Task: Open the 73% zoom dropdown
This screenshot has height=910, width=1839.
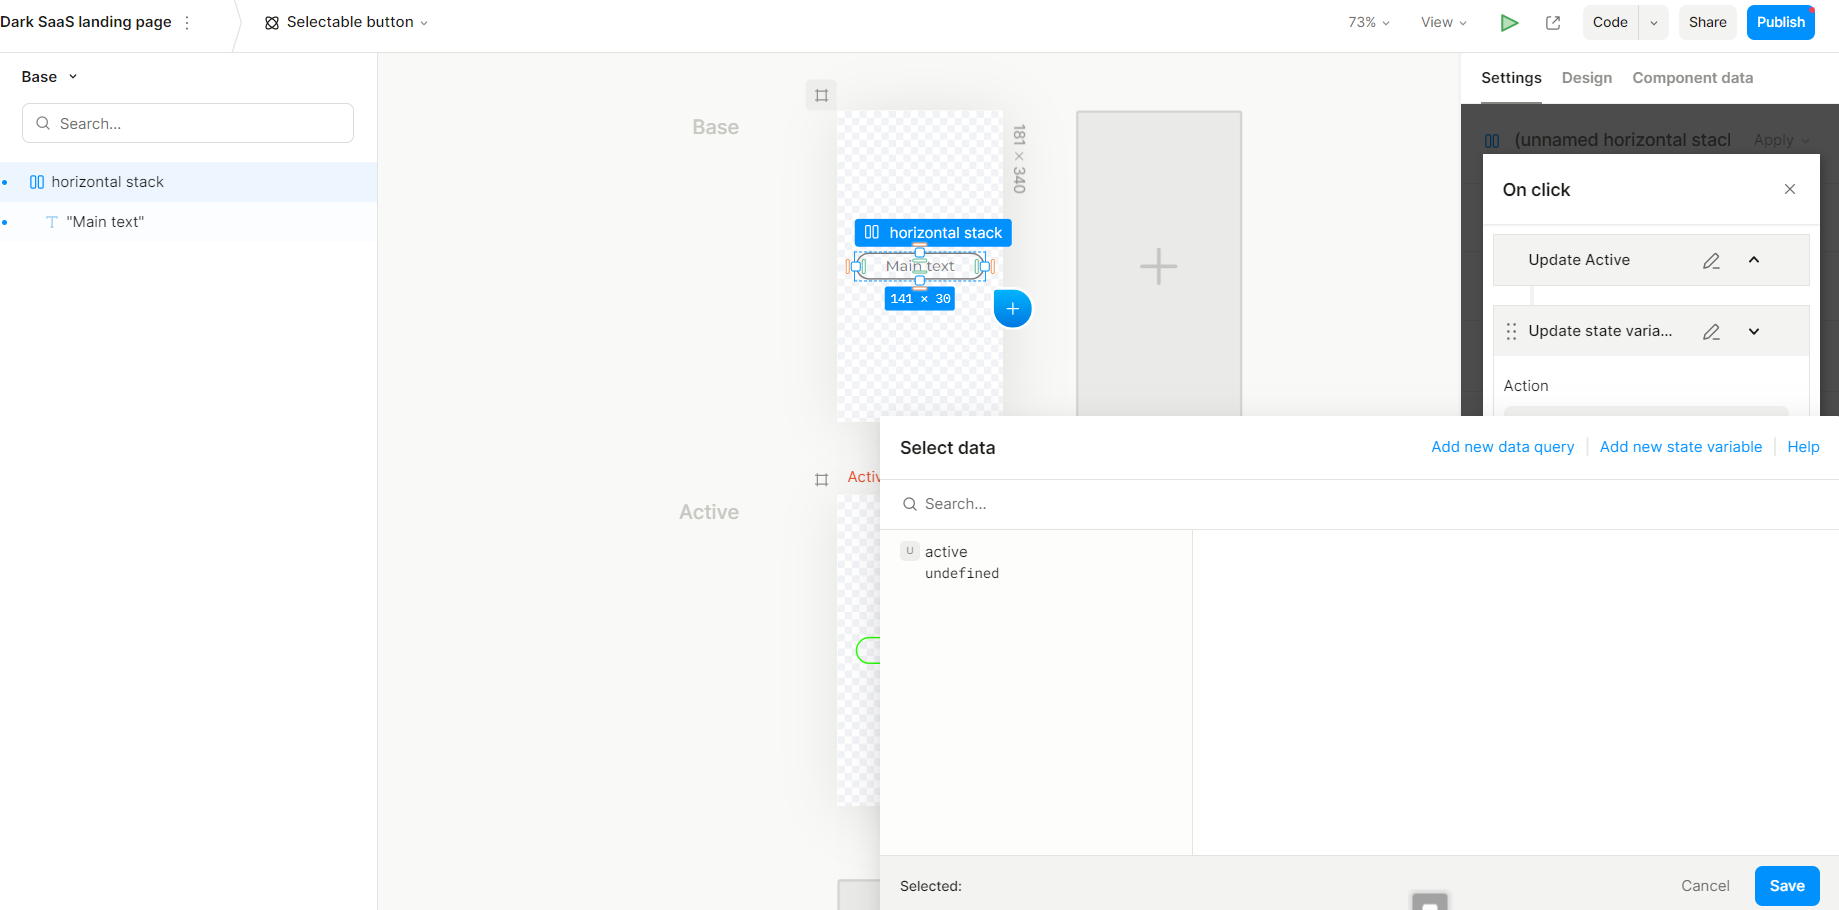Action: [x=1368, y=22]
